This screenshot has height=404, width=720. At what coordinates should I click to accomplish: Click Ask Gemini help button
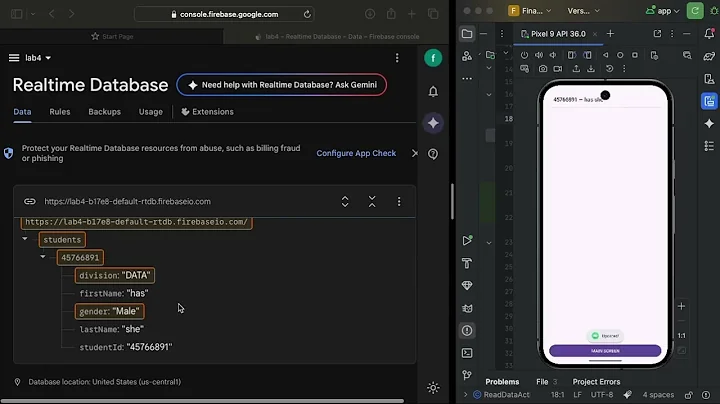point(281,85)
